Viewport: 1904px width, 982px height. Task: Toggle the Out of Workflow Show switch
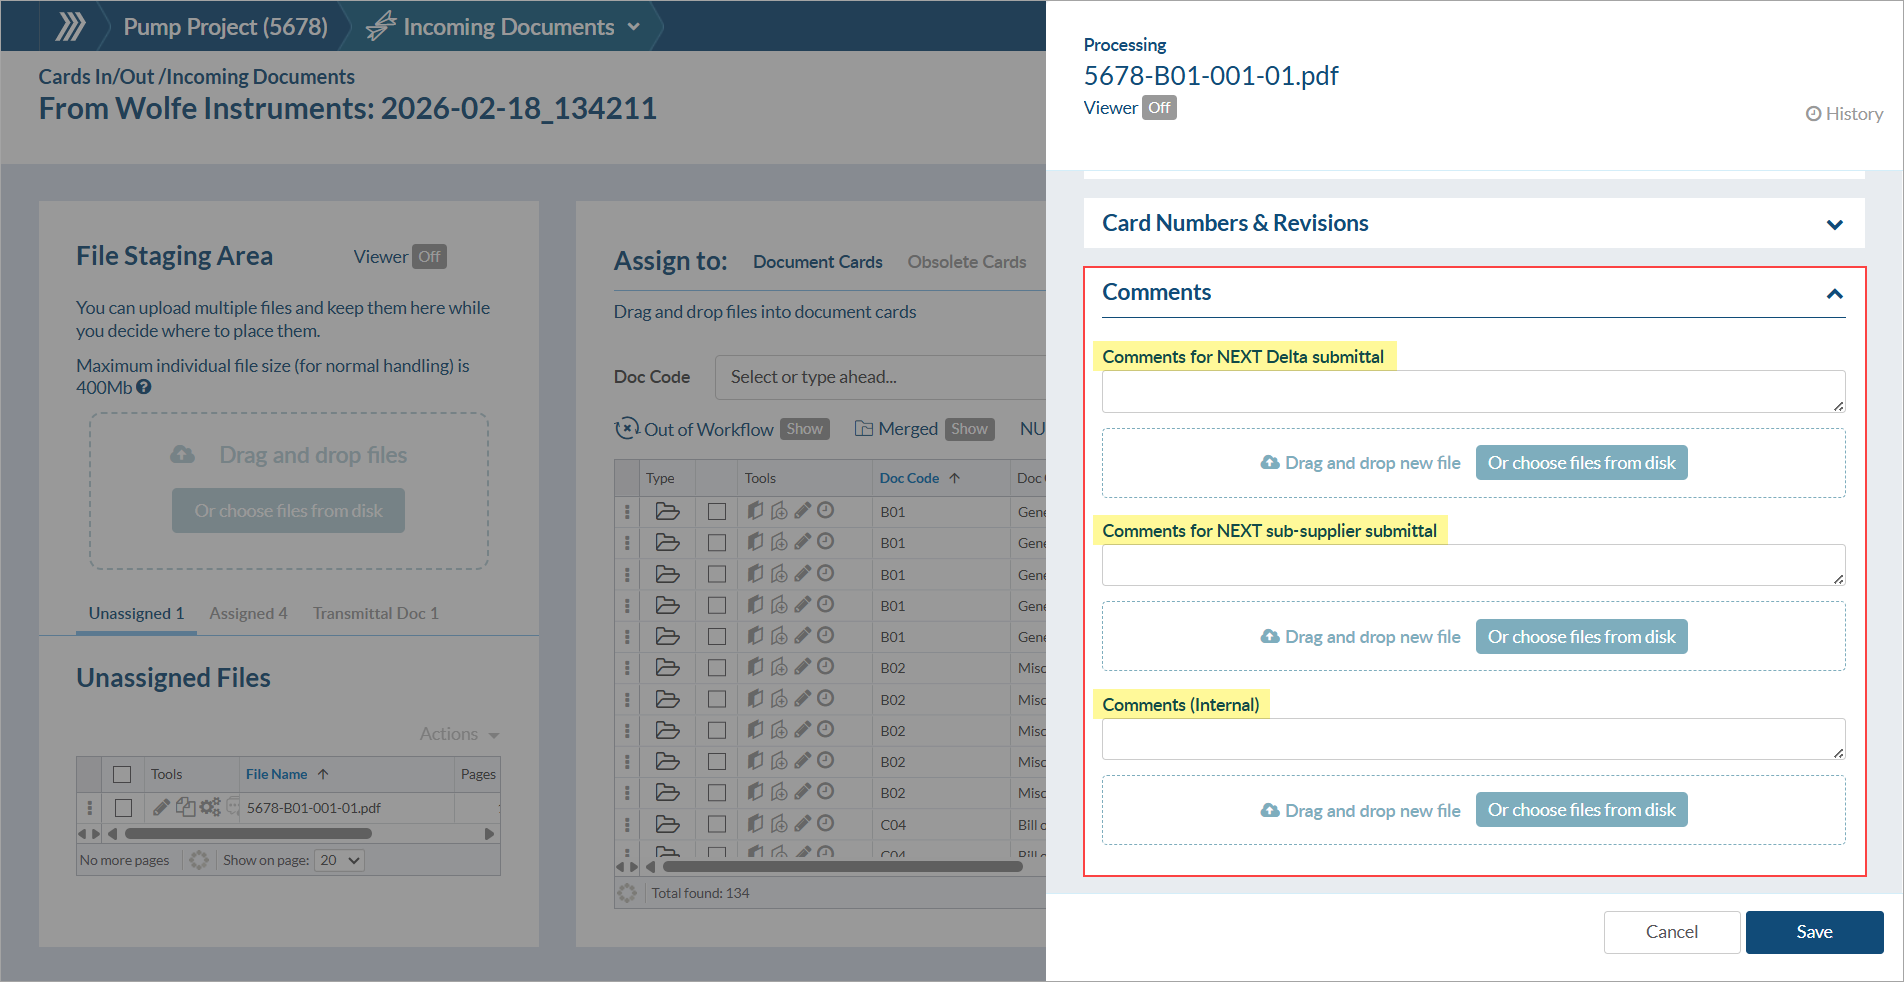805,429
